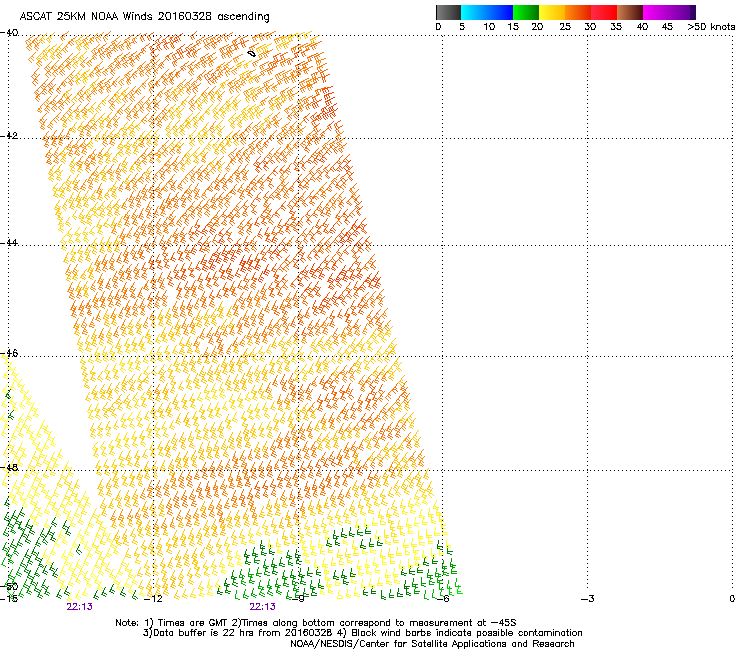Click the latitude label '-50'
Screen dimensions: 740x650
9,586
